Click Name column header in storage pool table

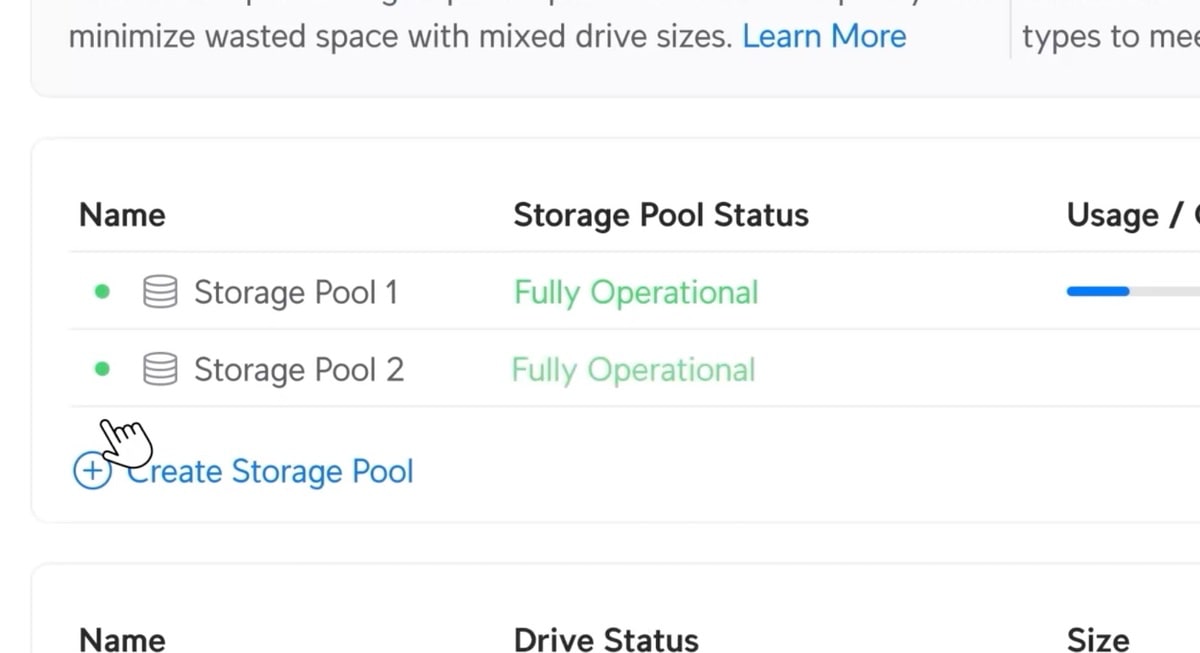122,215
